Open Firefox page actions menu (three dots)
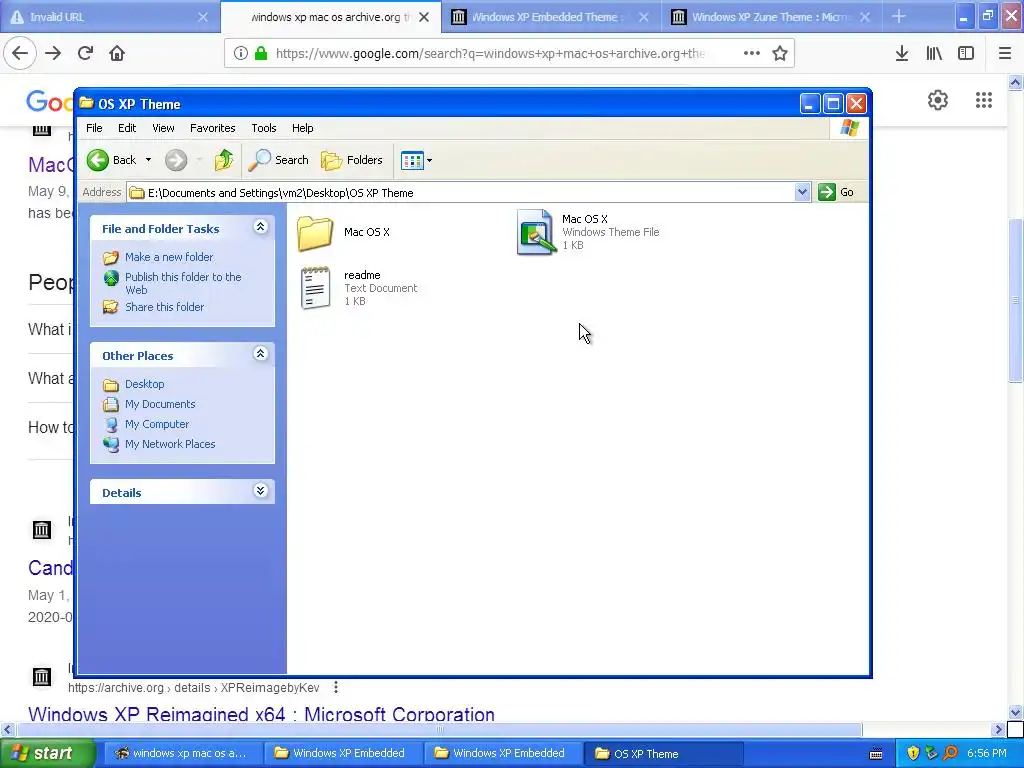The image size is (1024, 768). (752, 54)
